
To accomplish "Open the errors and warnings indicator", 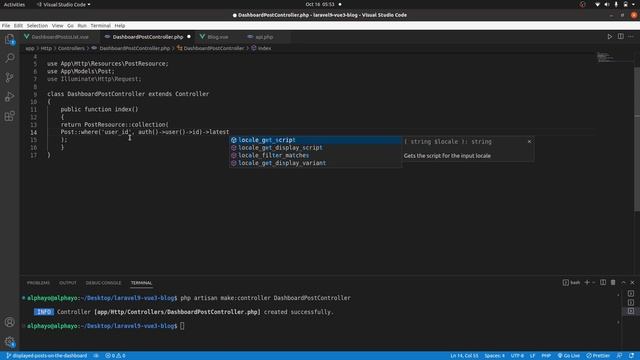I will pyautogui.click(x=116, y=356).
